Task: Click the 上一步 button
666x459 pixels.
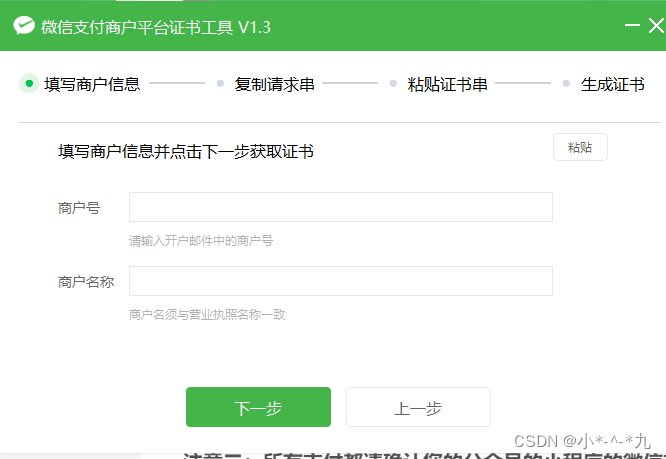Action: [418, 407]
